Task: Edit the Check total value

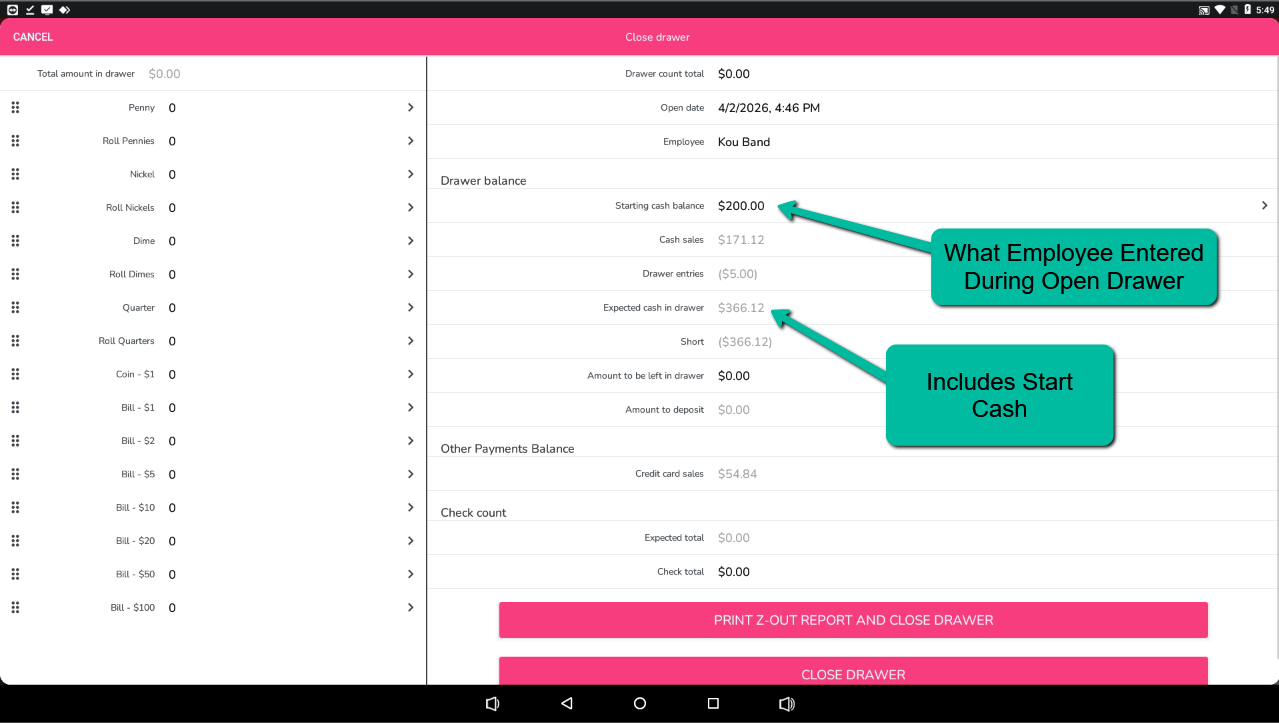Action: click(733, 572)
